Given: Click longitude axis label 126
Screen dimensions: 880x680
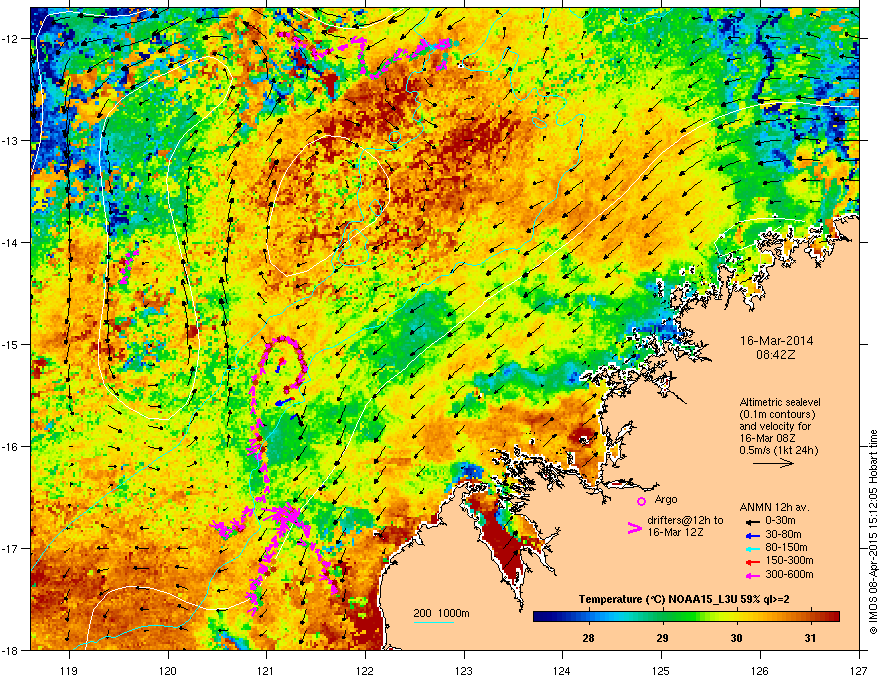Looking at the screenshot, I should pos(760,670).
